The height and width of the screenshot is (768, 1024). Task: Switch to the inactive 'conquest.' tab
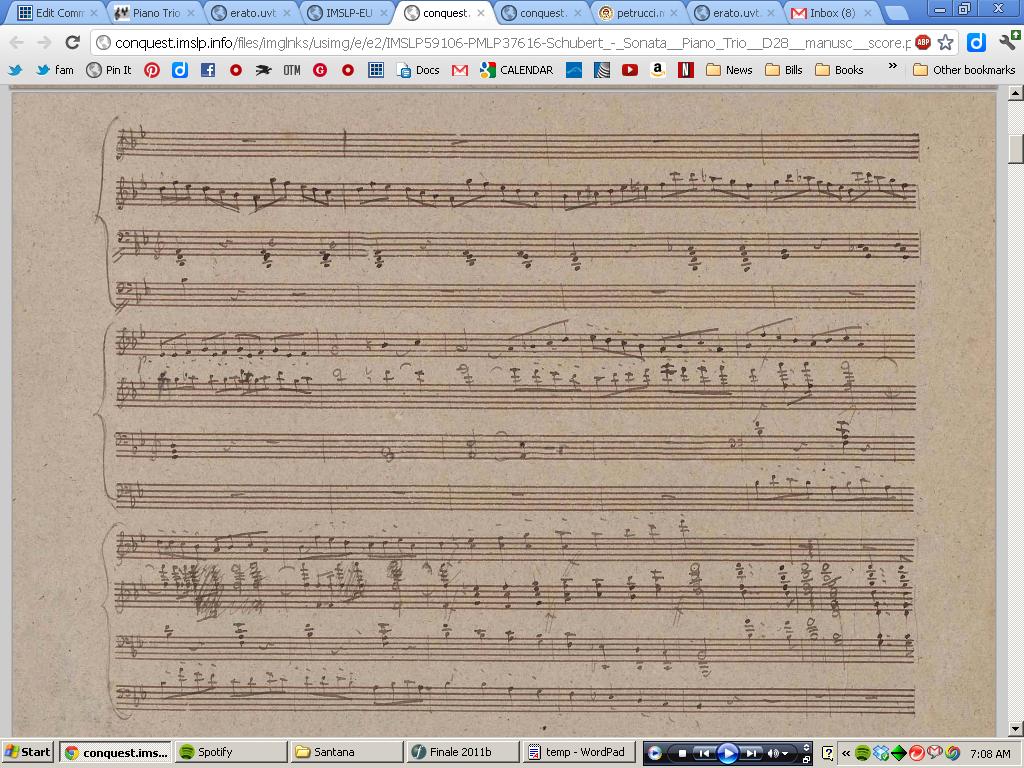[542, 12]
